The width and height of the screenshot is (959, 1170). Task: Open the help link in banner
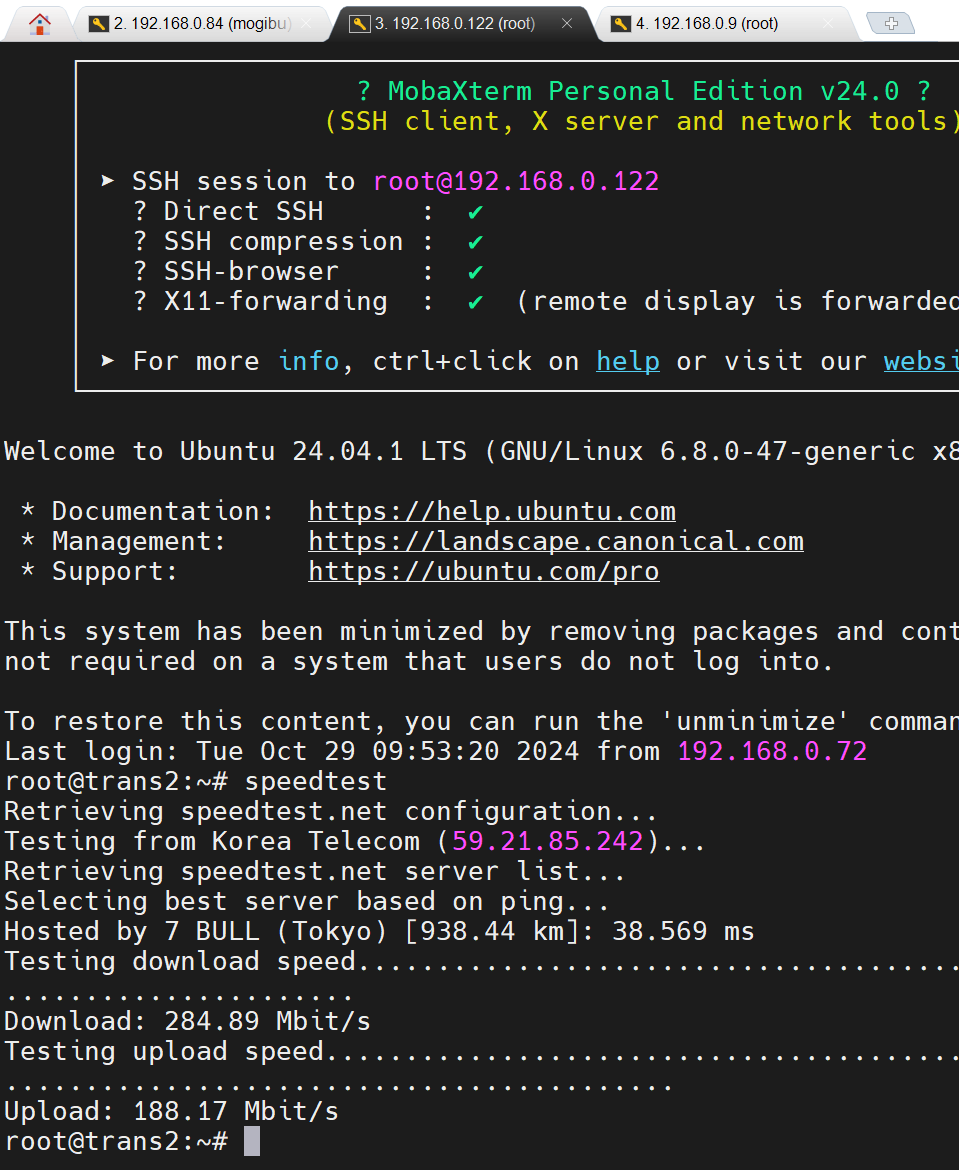tap(628, 361)
